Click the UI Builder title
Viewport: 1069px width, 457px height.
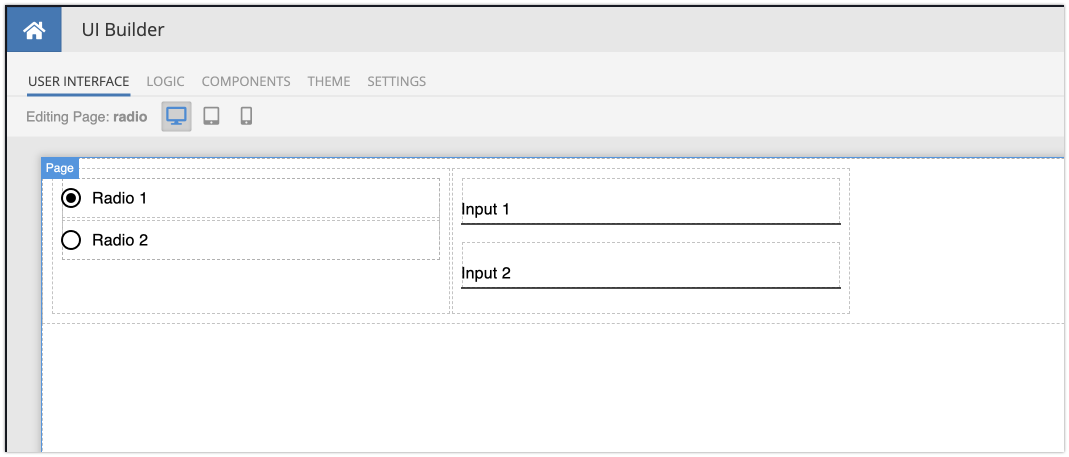coord(123,30)
